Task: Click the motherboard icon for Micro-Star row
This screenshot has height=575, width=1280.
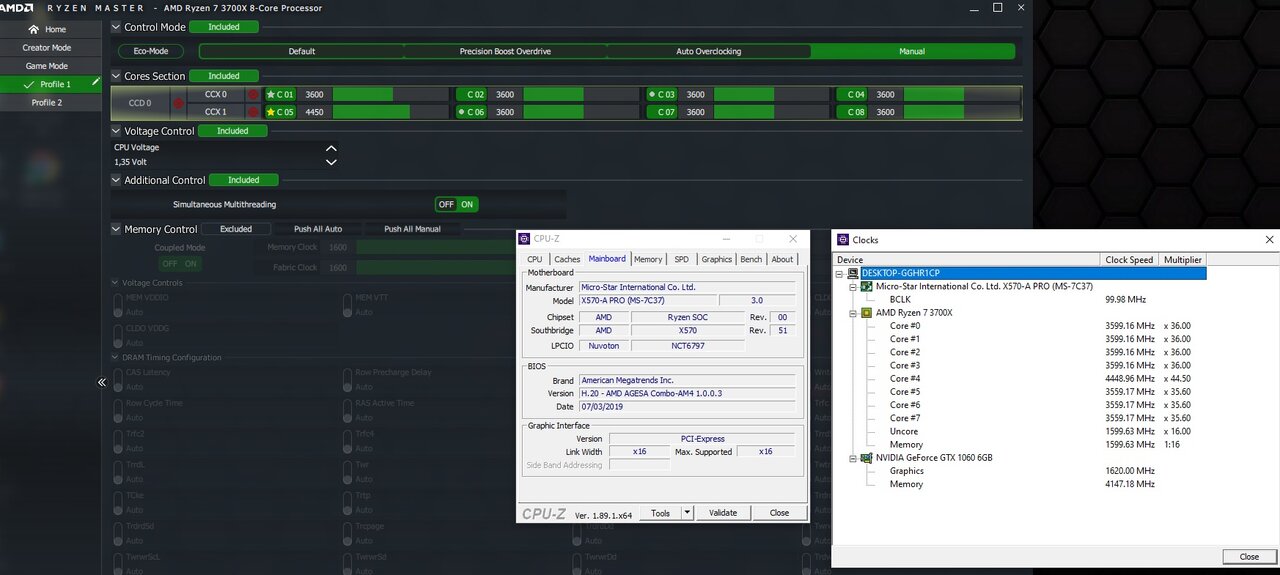Action: tap(867, 286)
